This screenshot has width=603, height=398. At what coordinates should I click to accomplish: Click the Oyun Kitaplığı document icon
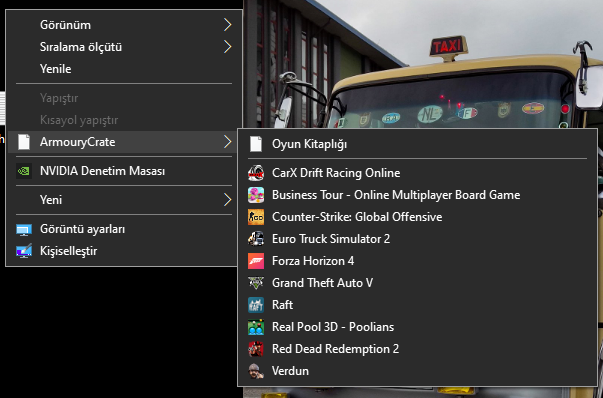pos(256,144)
